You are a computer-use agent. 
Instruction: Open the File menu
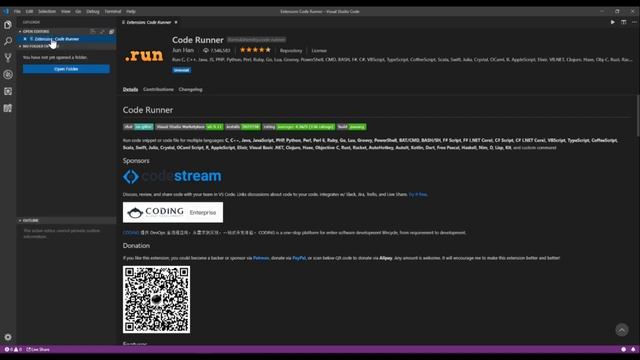17,11
